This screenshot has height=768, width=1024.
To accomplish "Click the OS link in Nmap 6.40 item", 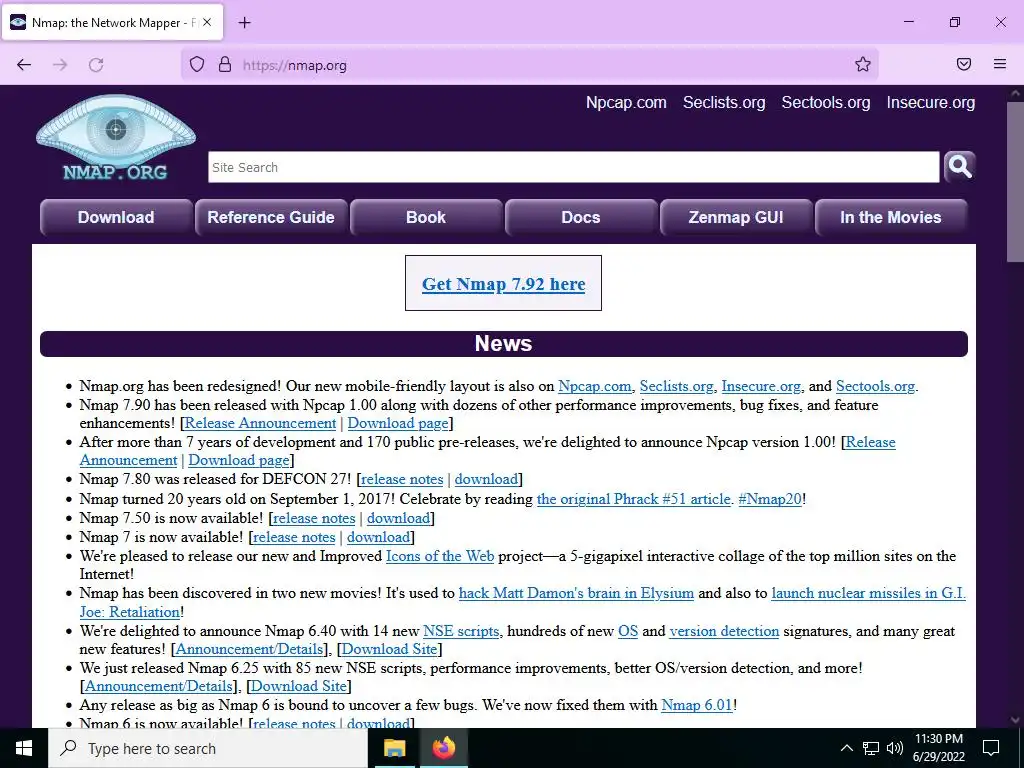I will click(628, 631).
